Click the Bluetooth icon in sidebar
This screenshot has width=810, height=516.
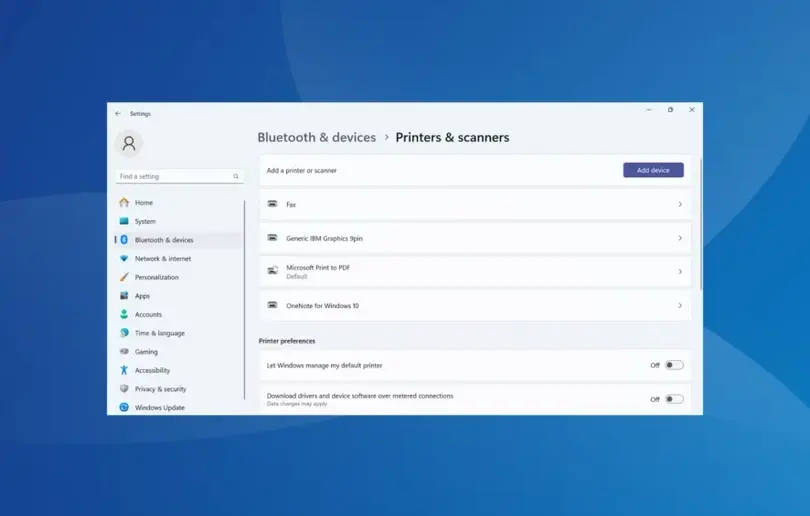tap(124, 240)
